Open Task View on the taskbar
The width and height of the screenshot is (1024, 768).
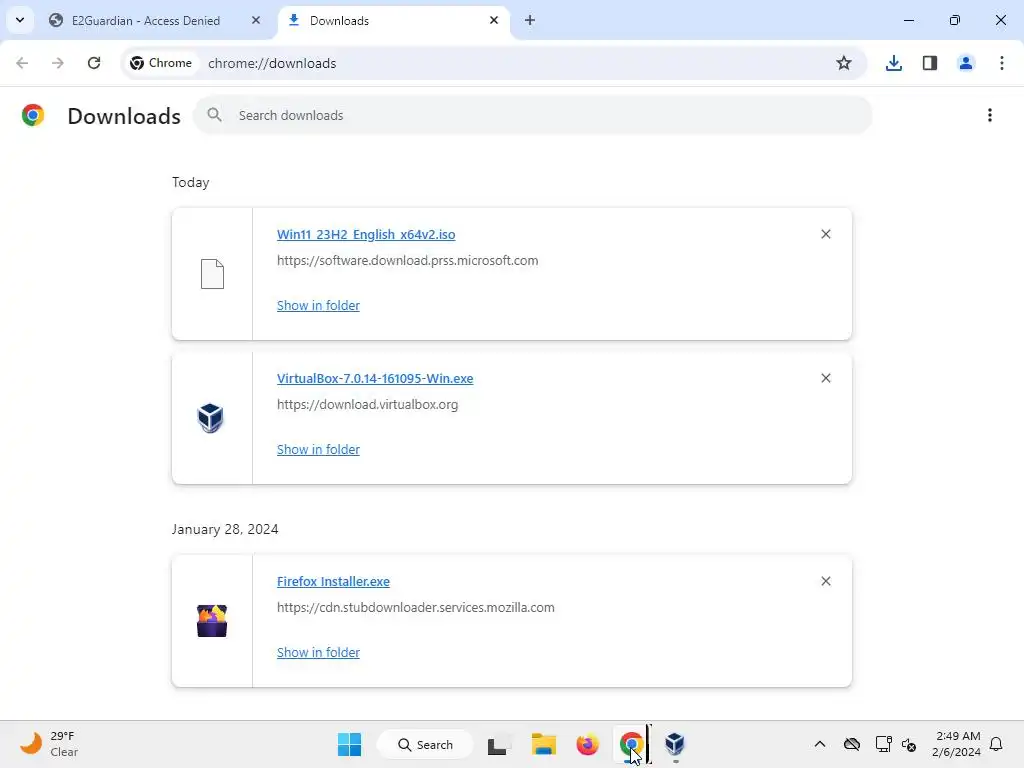[500, 744]
